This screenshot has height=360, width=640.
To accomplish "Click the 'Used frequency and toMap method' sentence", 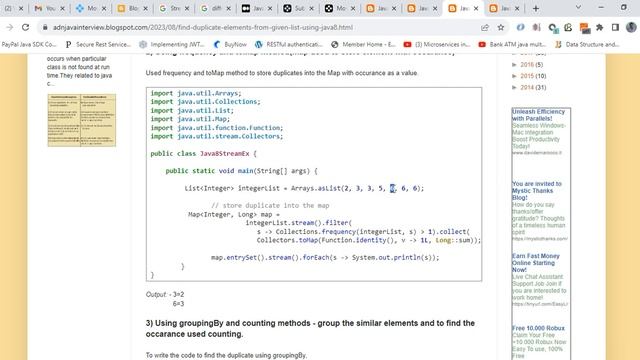I will pos(282,73).
